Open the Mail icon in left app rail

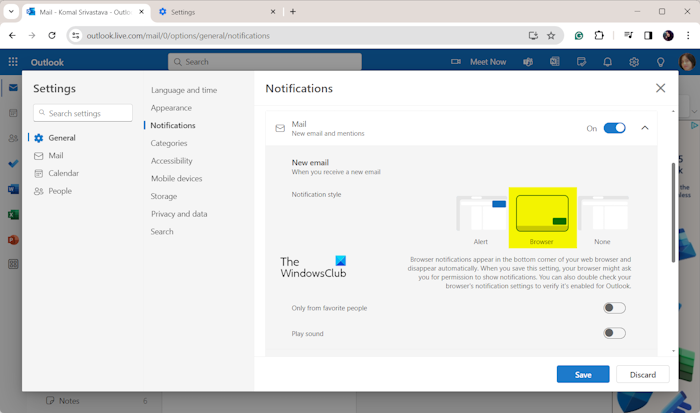coord(13,88)
